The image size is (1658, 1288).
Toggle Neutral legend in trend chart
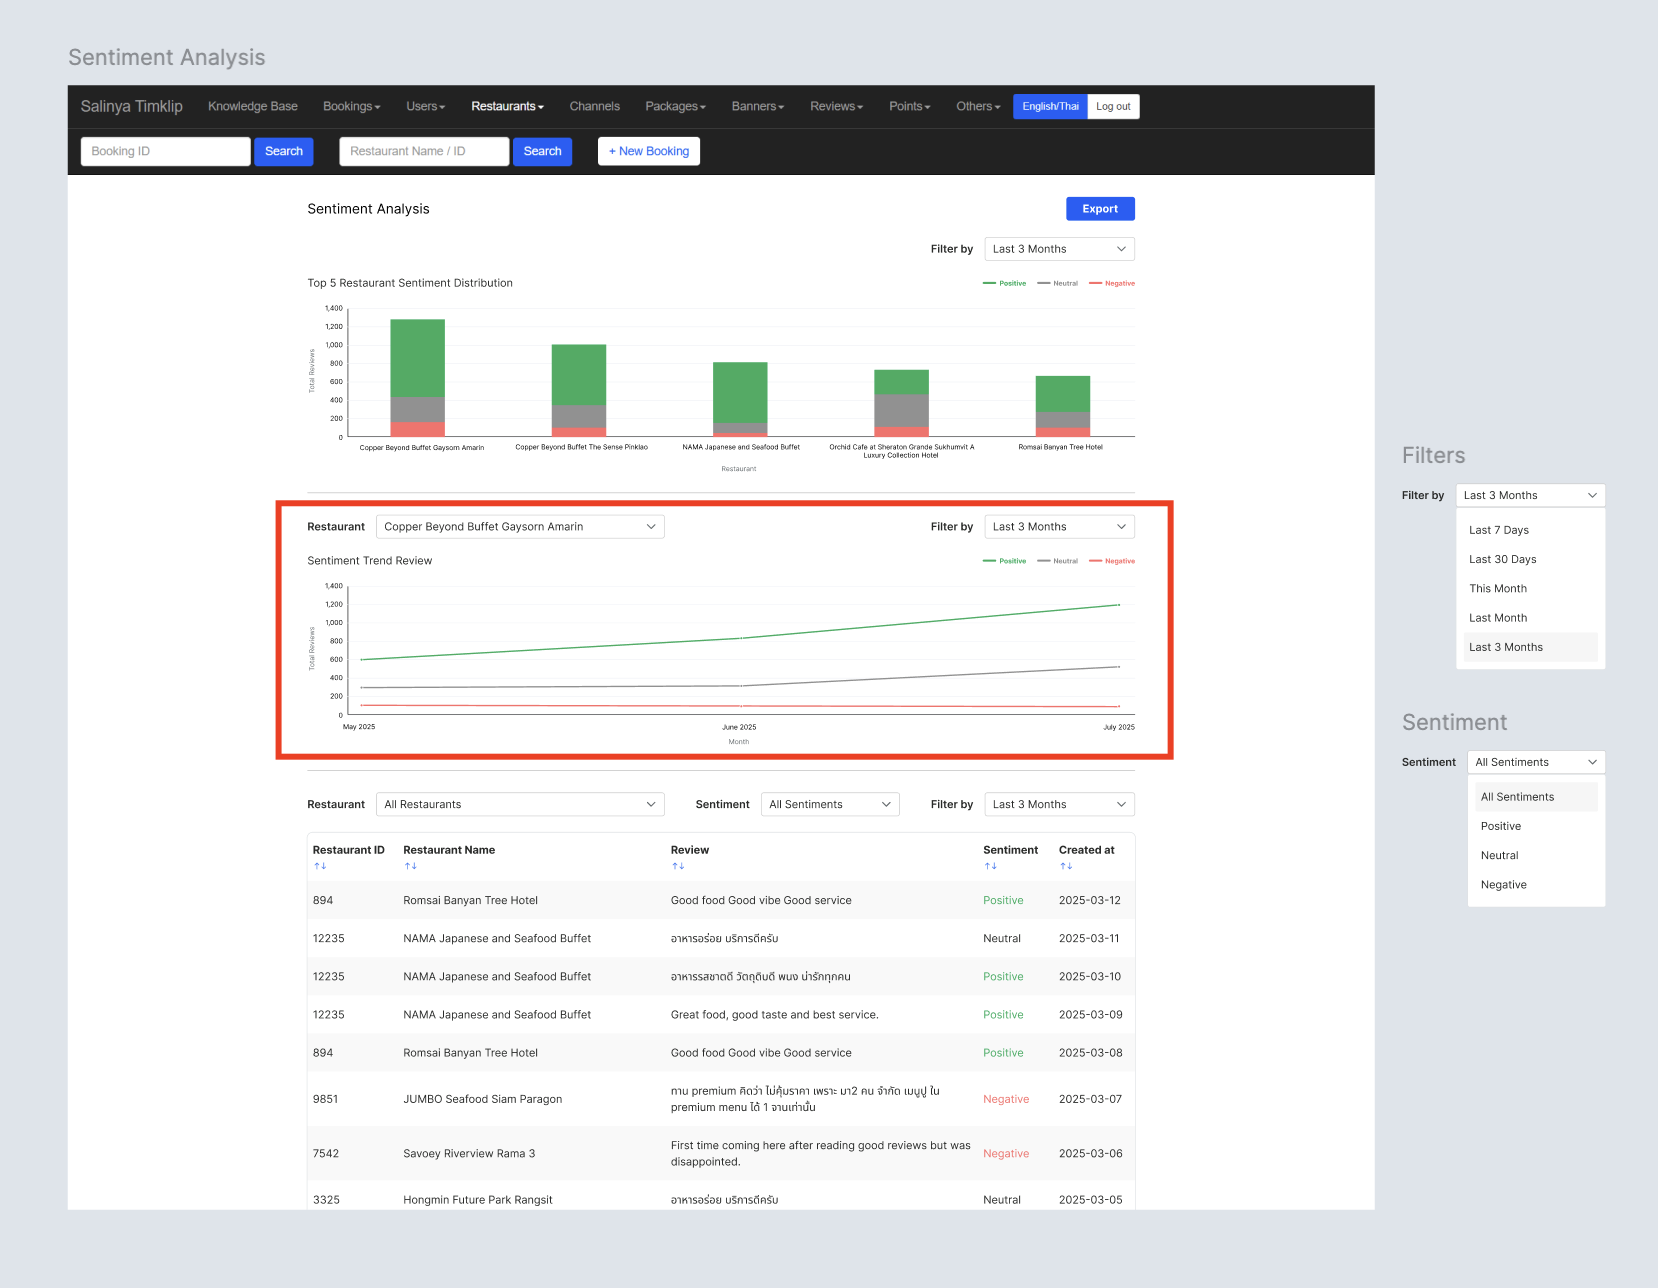(1058, 561)
